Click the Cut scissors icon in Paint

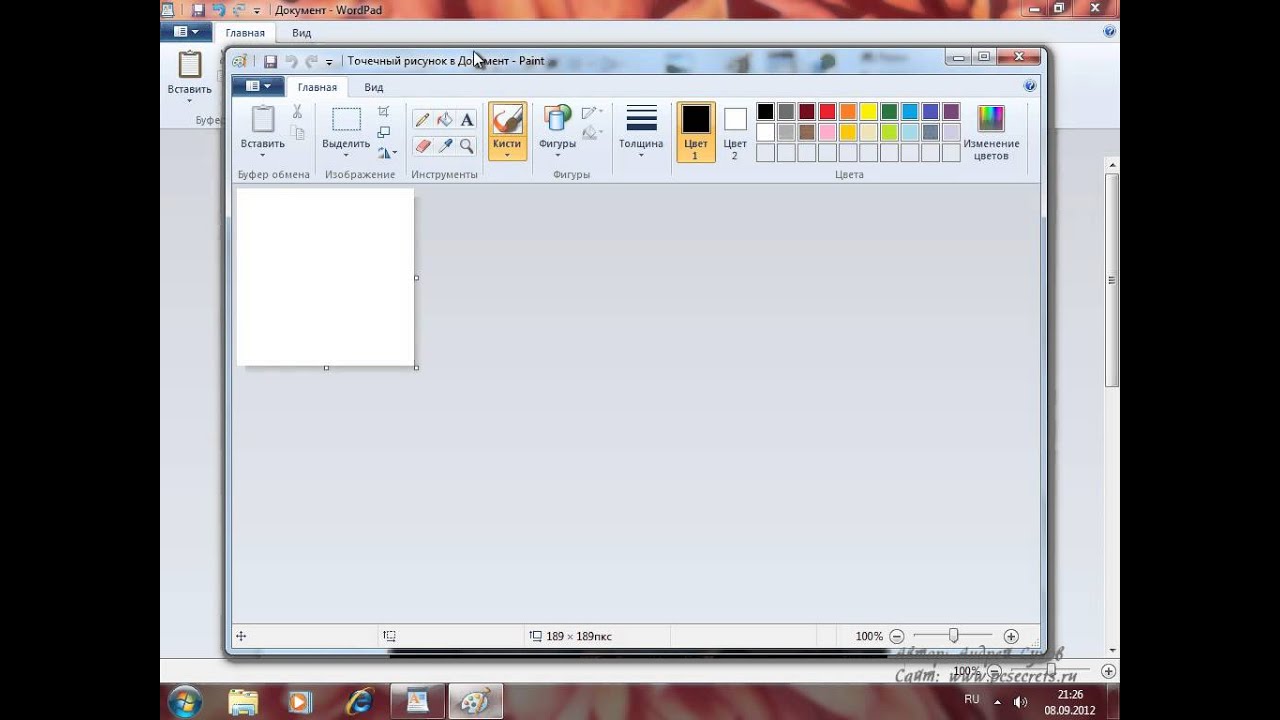pyautogui.click(x=297, y=112)
